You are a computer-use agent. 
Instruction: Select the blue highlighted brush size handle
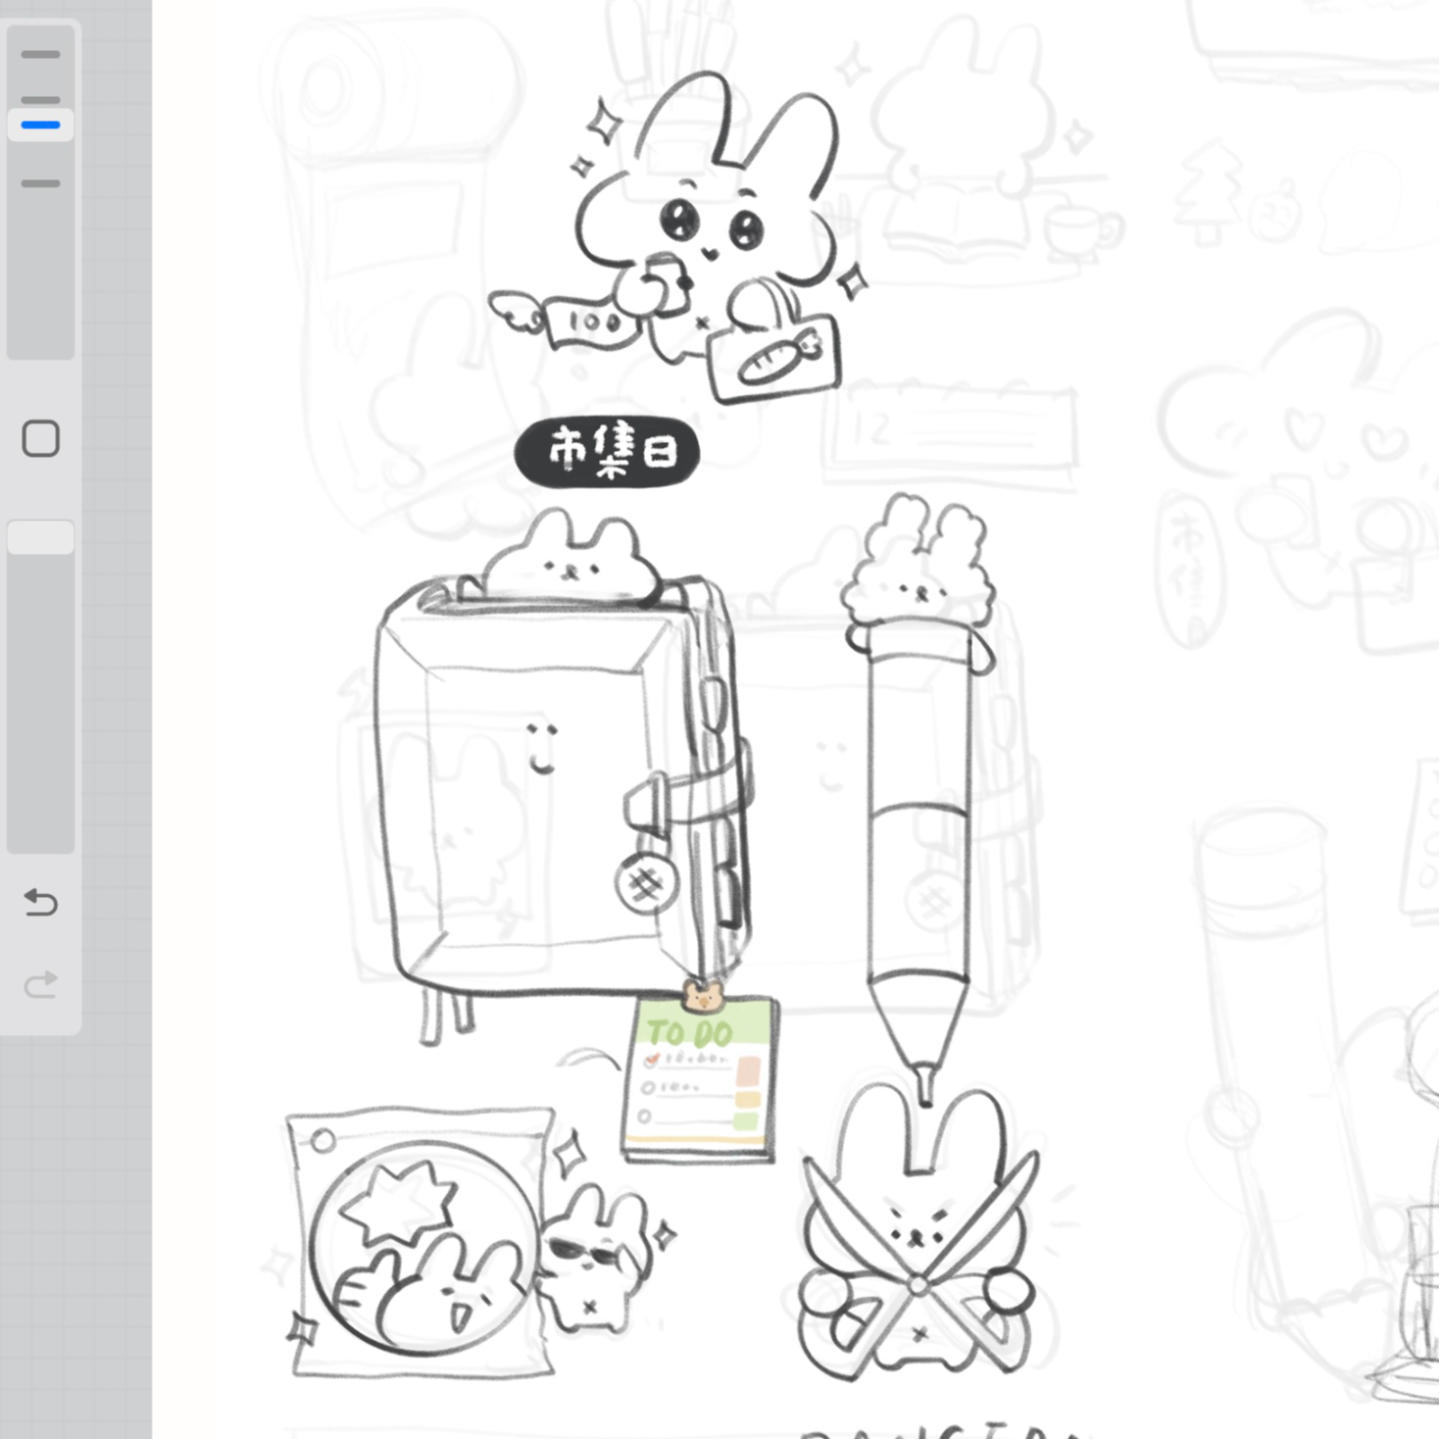point(41,125)
